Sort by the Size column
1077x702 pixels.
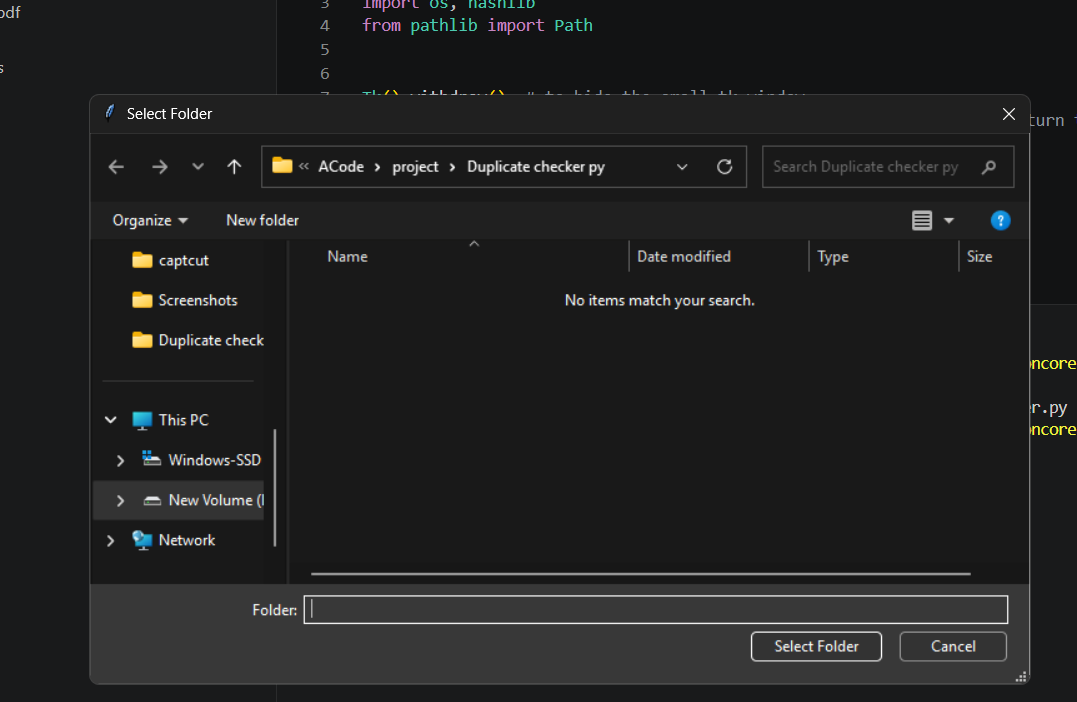pyautogui.click(x=979, y=256)
